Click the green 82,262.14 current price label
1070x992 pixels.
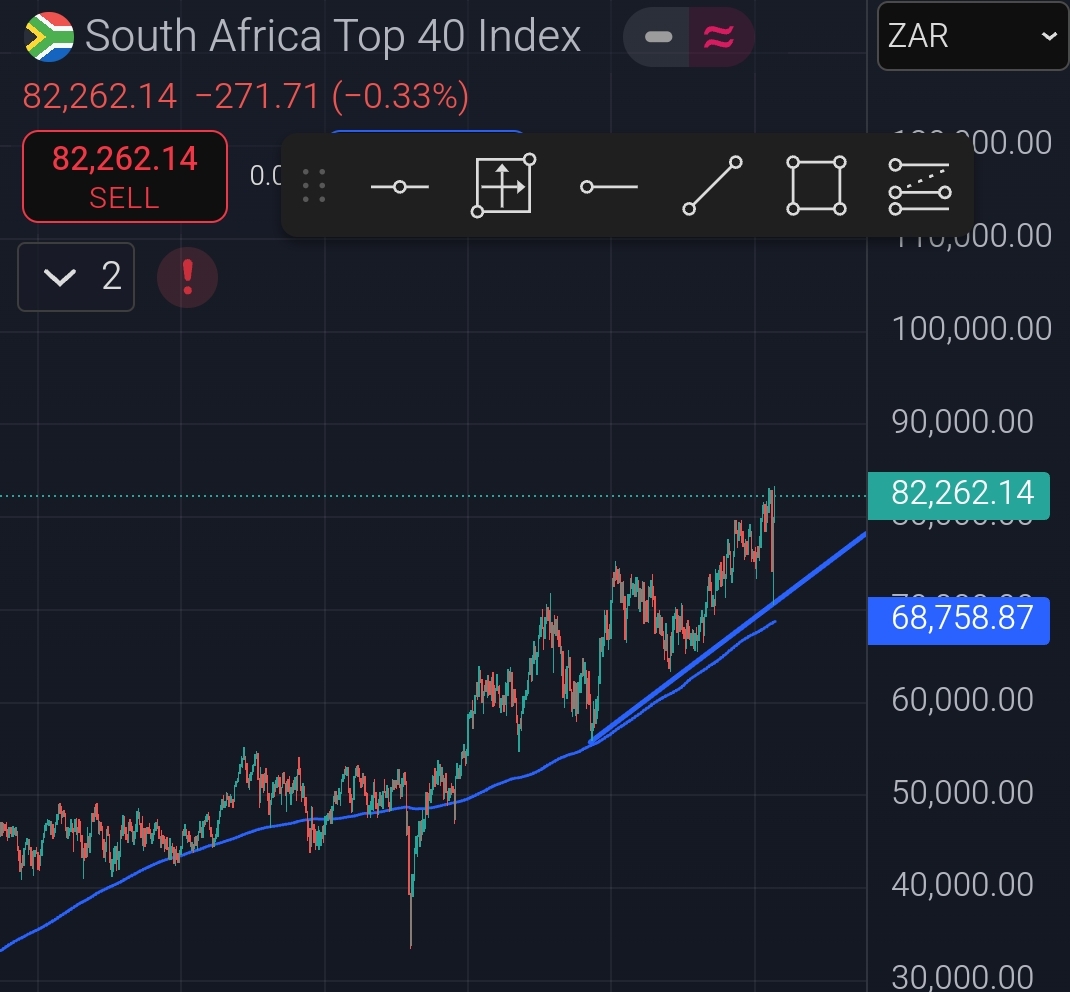959,494
